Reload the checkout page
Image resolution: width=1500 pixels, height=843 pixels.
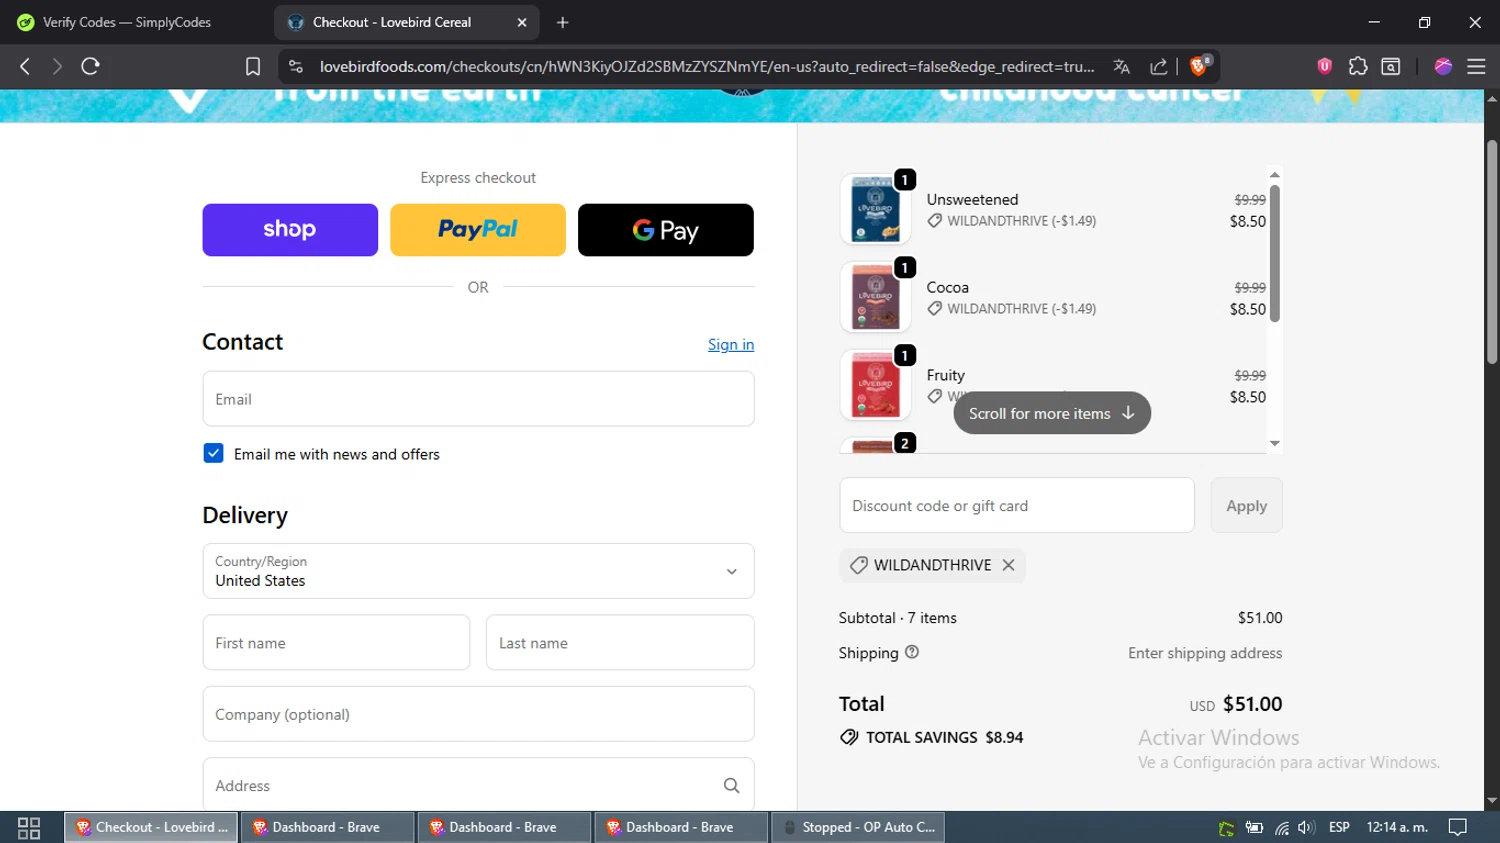coord(90,66)
